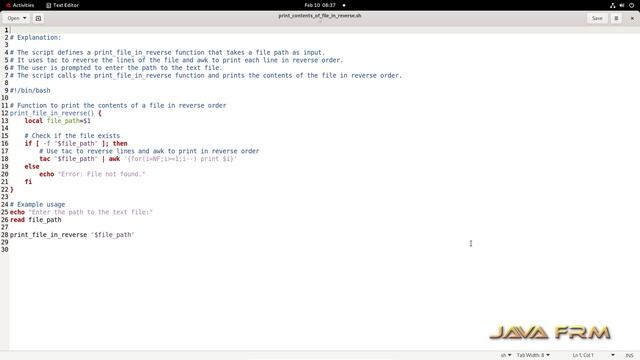
Task: Click the '# Check if the file exists' comment
Action: pyautogui.click(x=72, y=136)
